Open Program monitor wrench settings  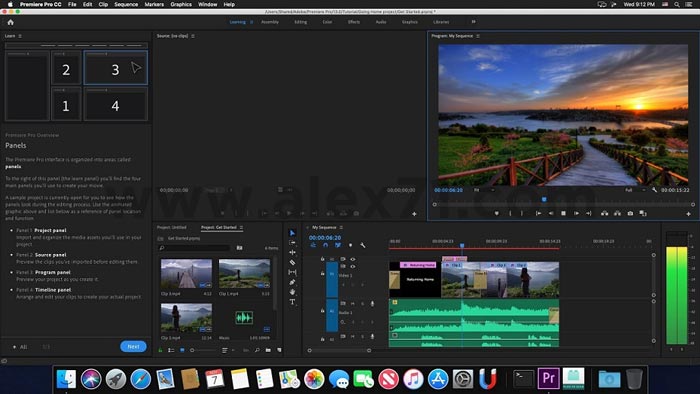pos(654,190)
